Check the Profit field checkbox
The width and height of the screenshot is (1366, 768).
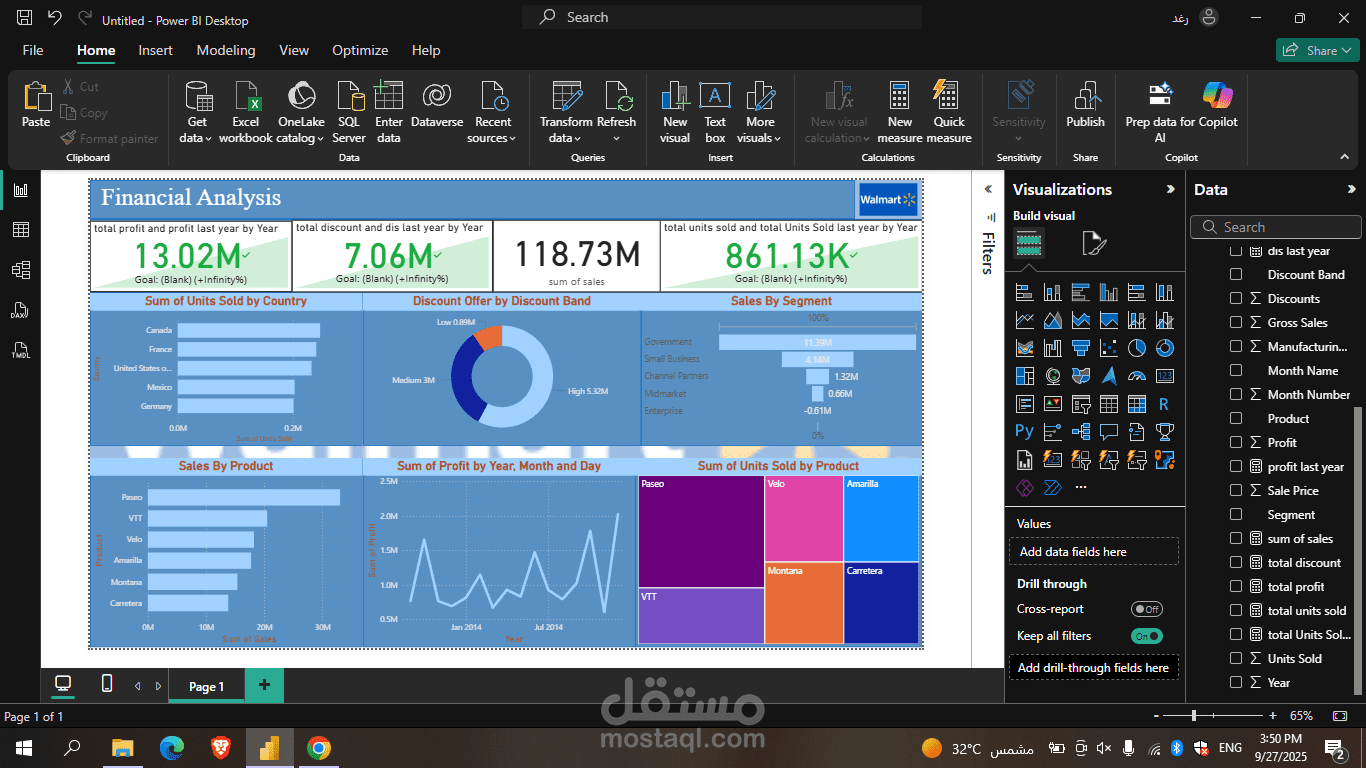1237,442
